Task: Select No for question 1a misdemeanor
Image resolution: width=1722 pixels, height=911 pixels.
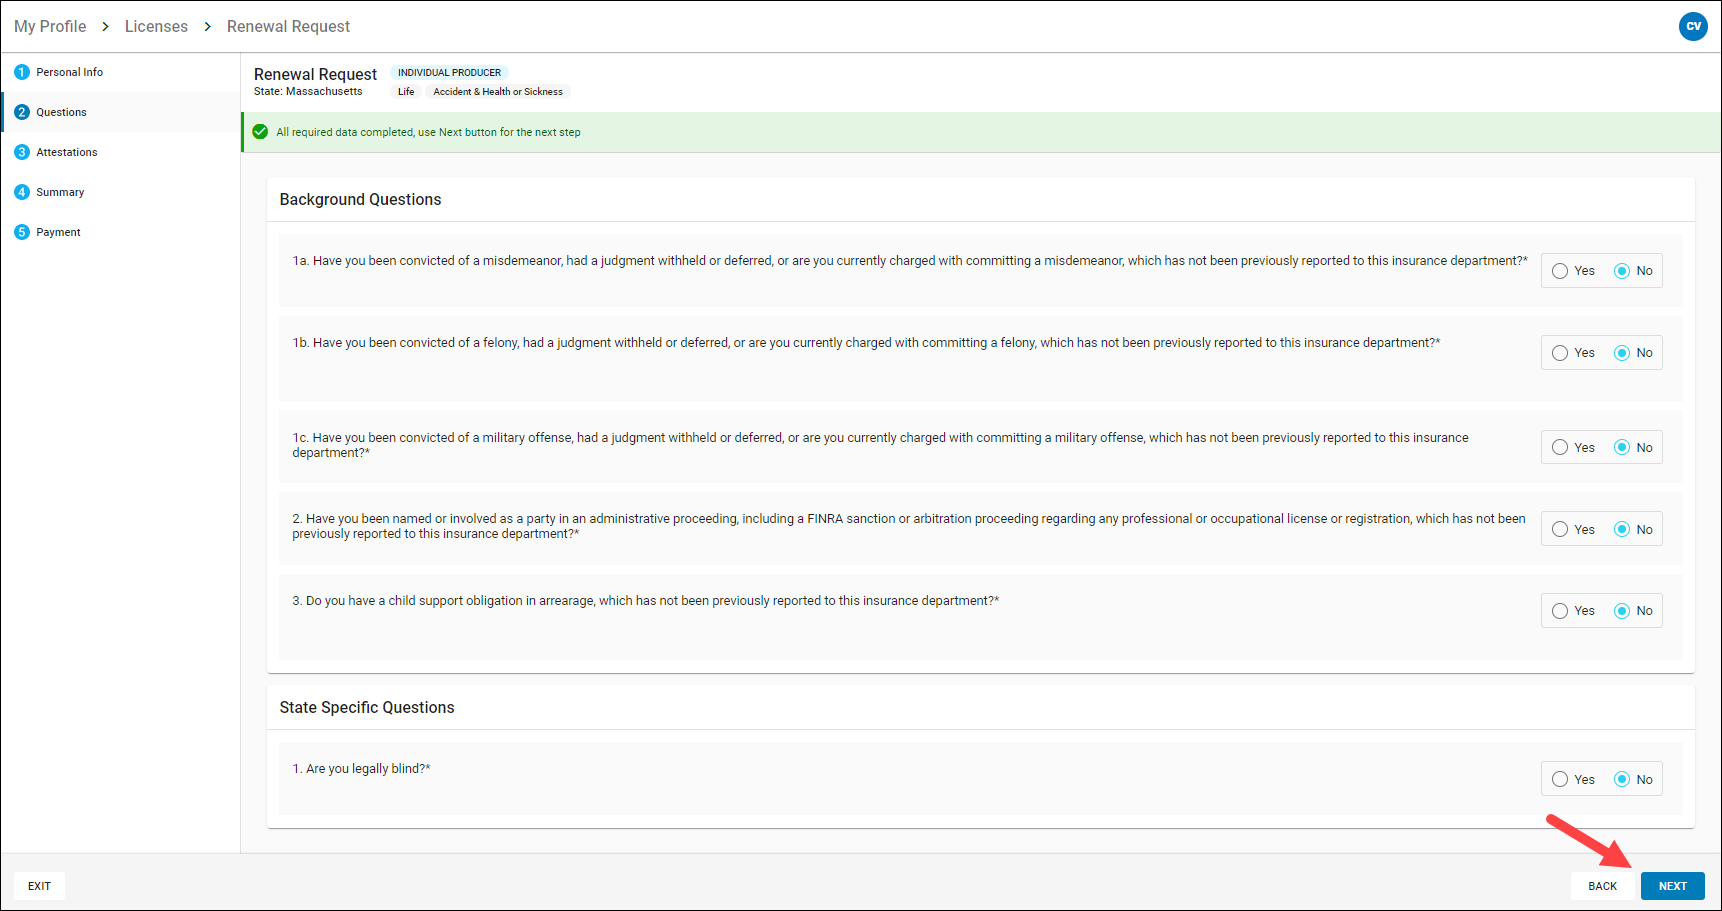Action: pyautogui.click(x=1622, y=271)
